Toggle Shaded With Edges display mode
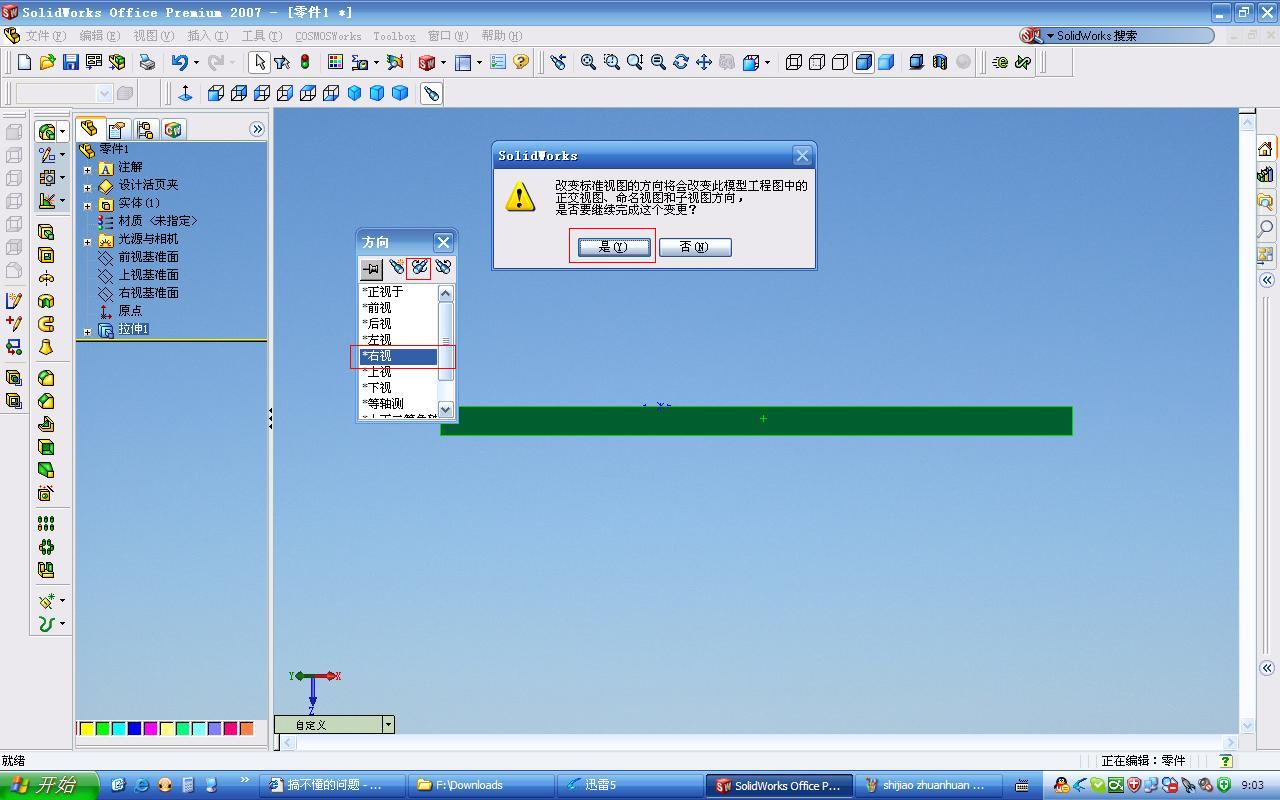 [x=863, y=62]
